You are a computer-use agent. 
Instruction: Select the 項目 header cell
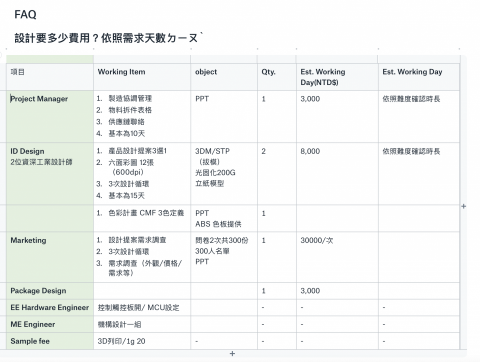click(50, 77)
